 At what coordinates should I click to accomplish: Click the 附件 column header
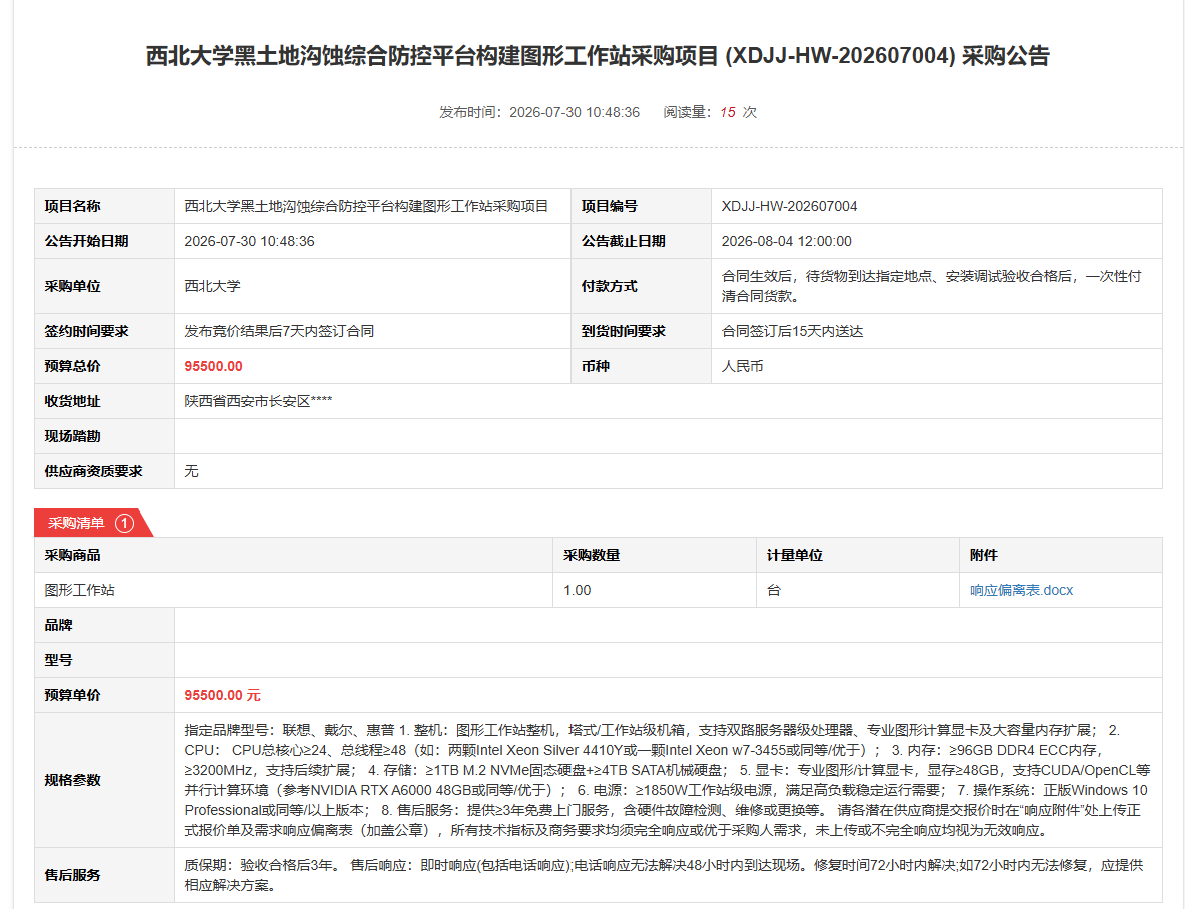tap(1061, 555)
